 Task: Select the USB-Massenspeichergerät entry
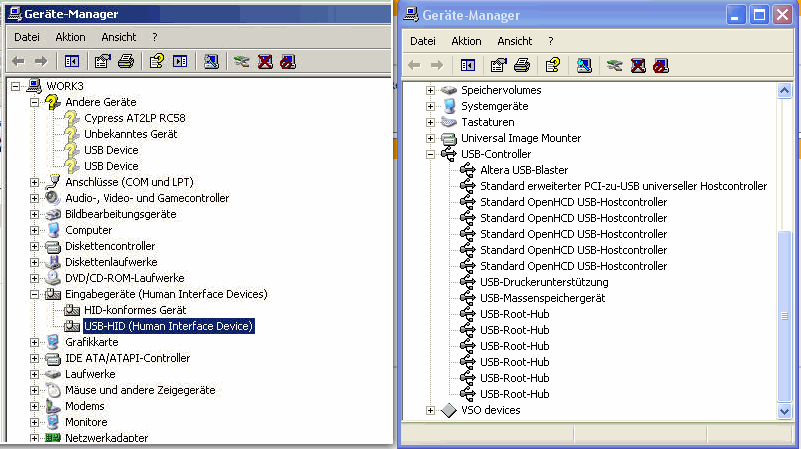coord(543,298)
